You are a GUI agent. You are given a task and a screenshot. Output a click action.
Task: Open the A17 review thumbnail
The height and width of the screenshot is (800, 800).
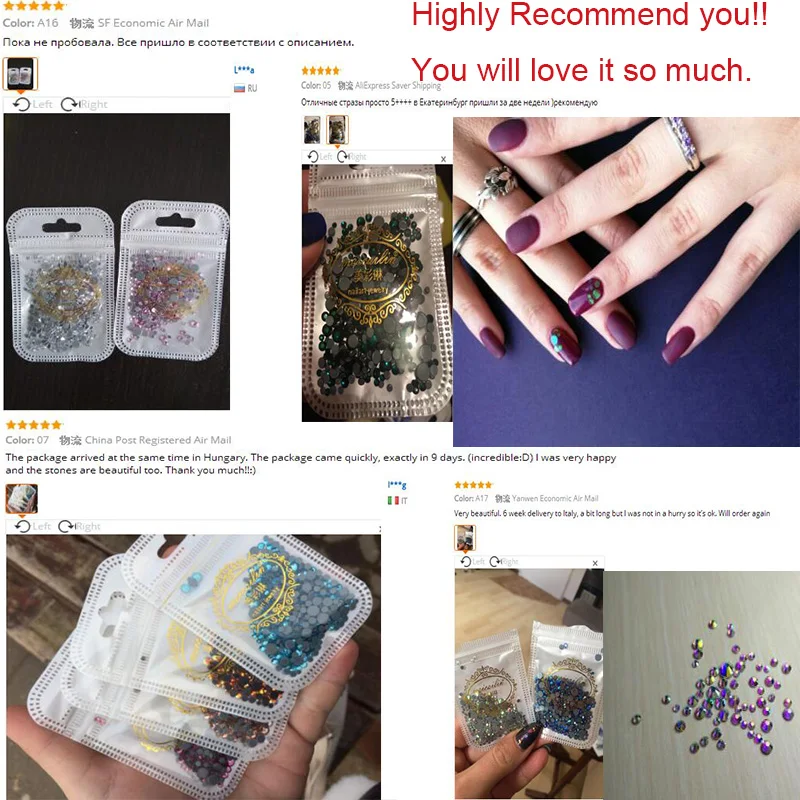[x=465, y=538]
